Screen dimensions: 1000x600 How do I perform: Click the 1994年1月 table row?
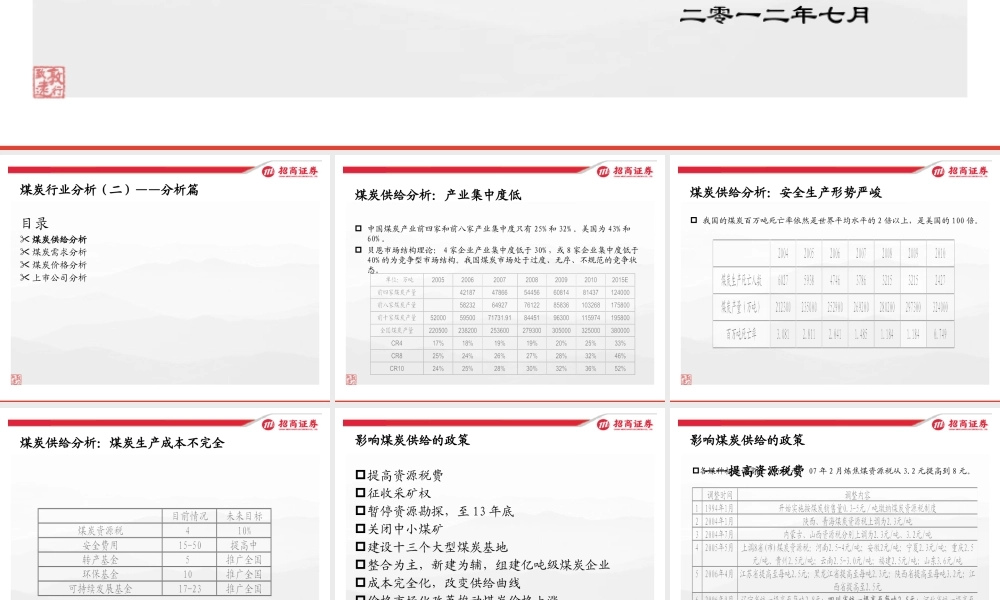(834, 508)
